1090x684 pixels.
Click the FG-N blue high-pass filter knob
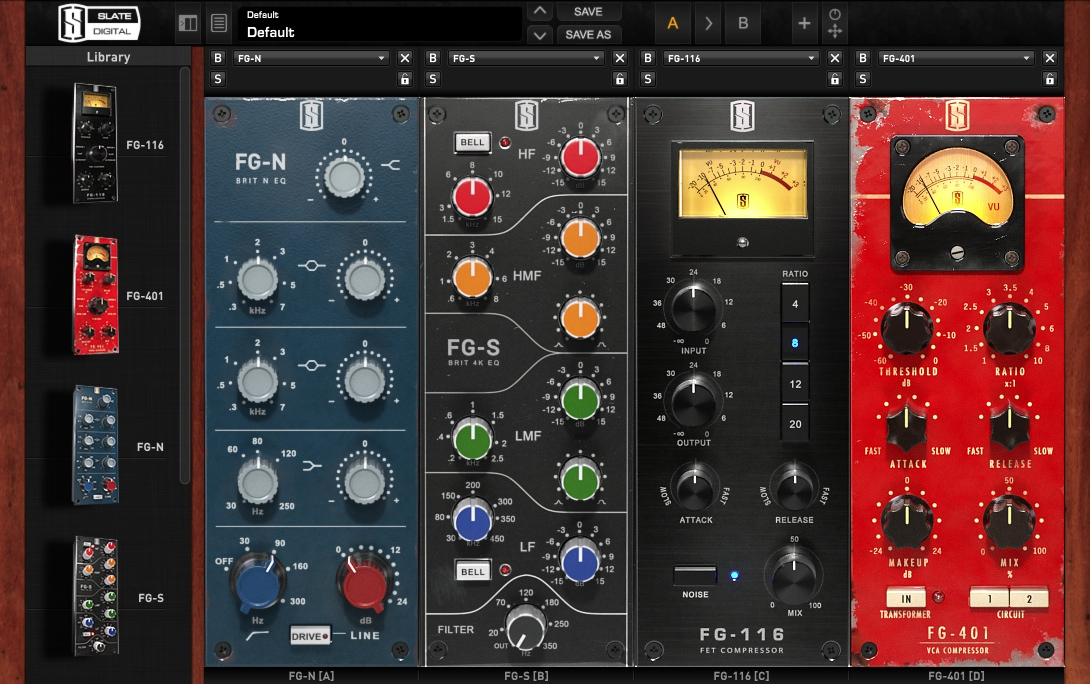point(258,583)
